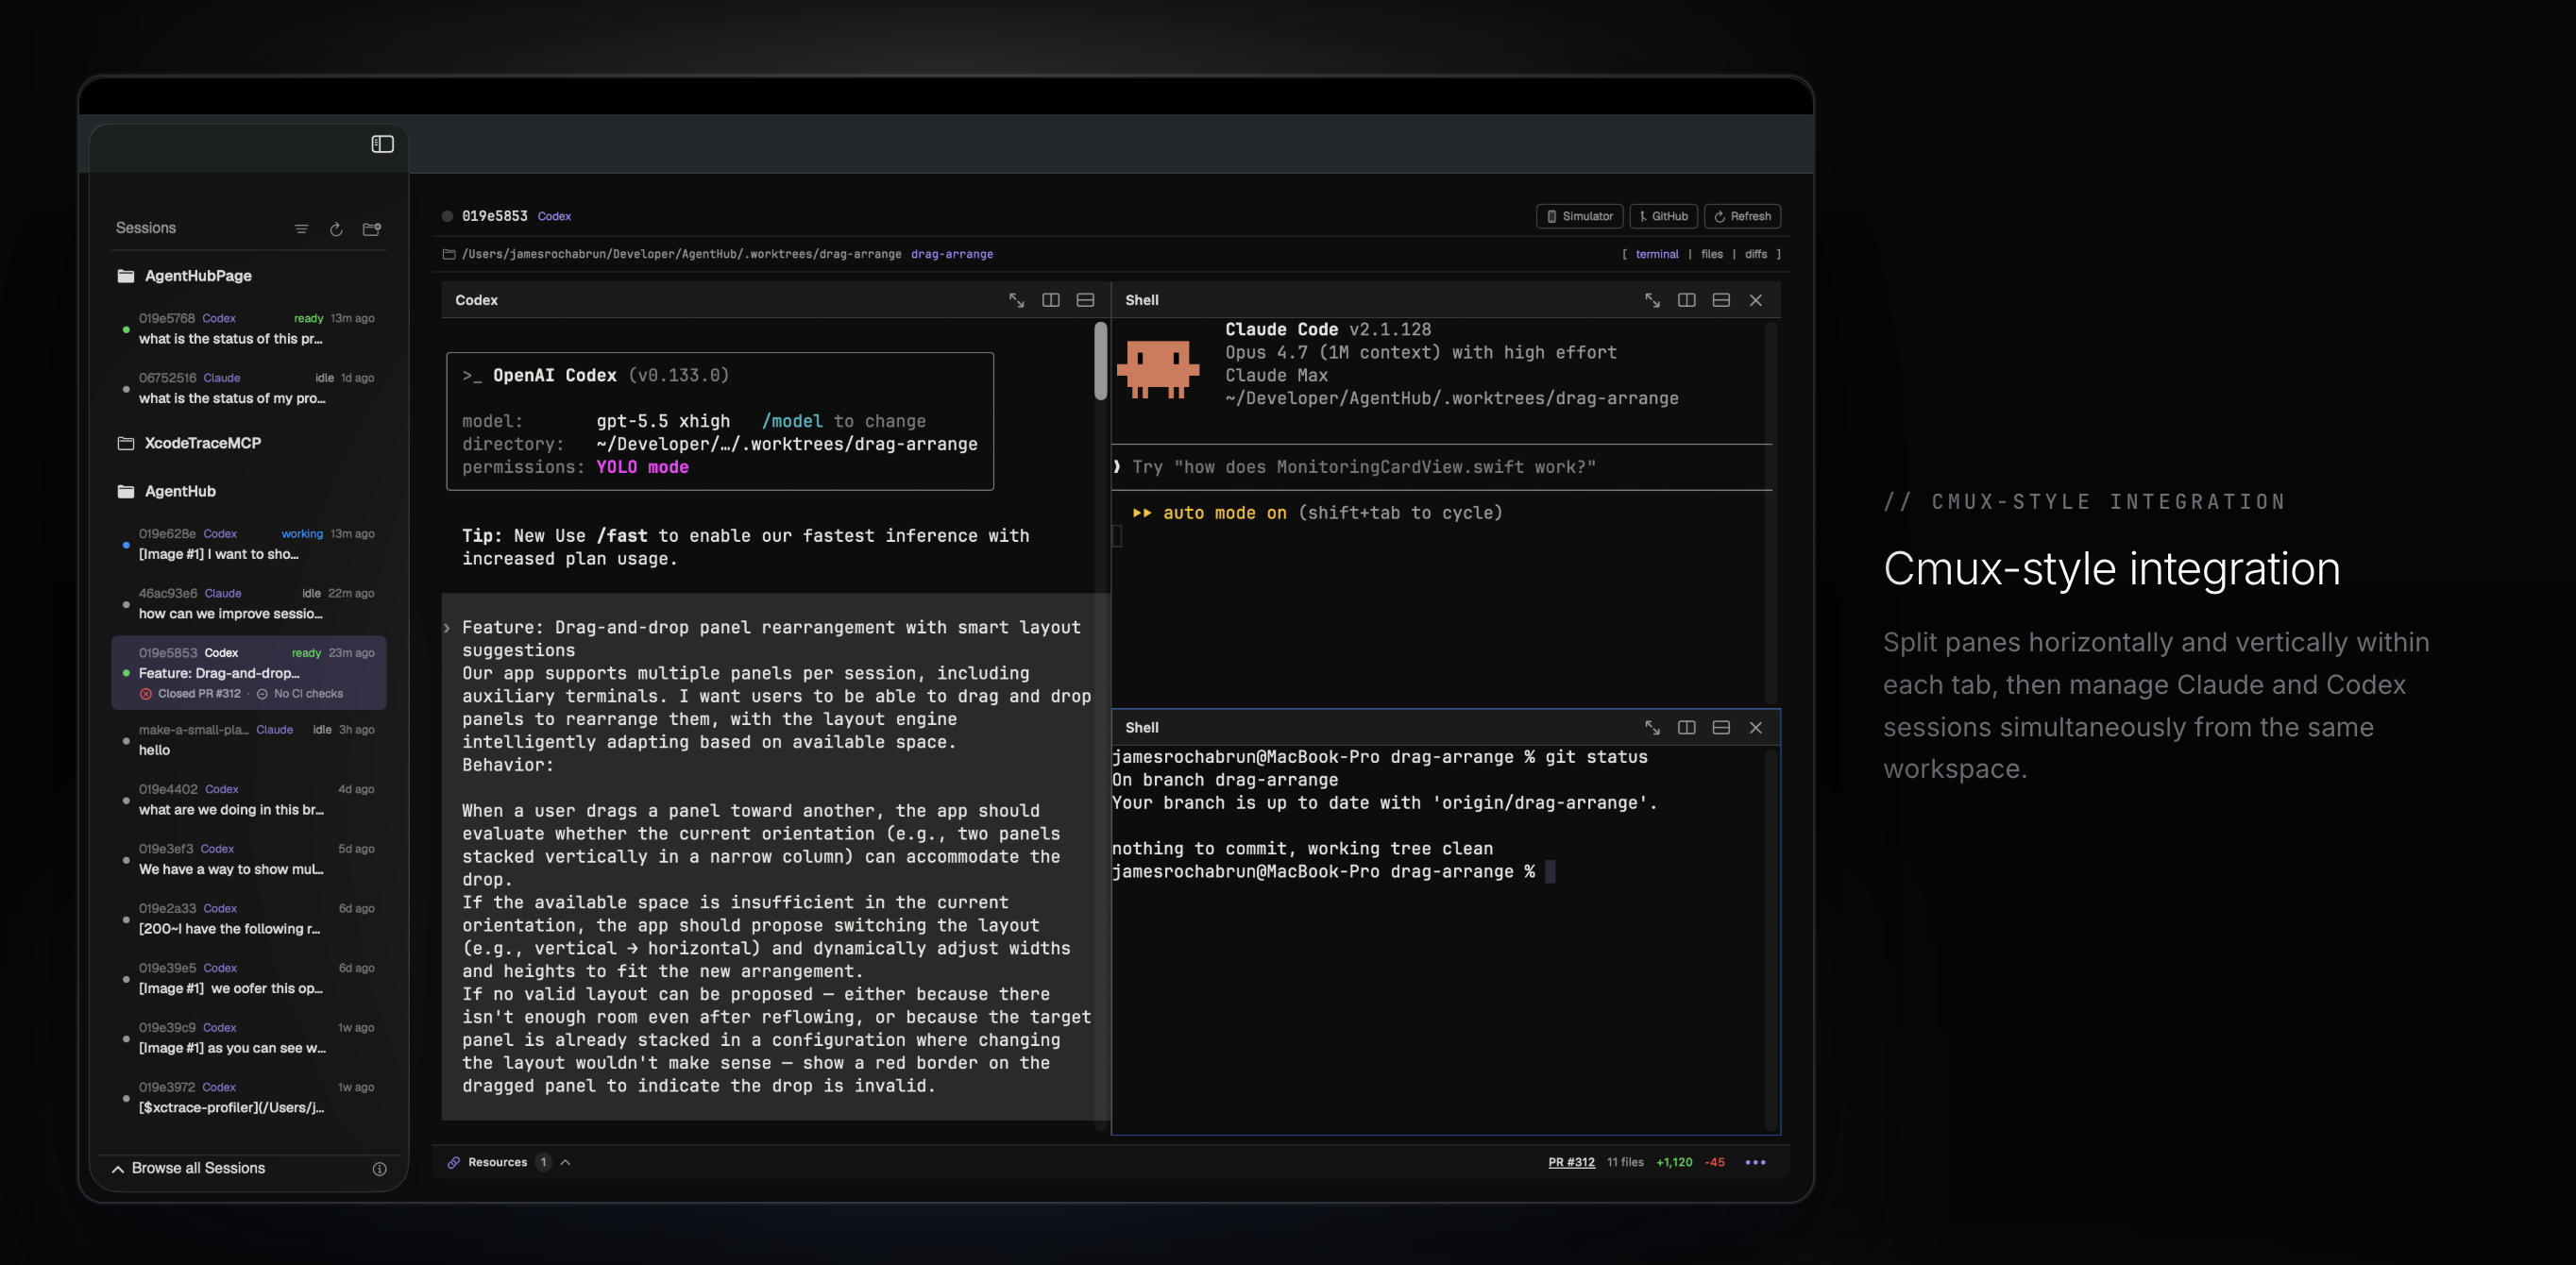2576x1265 pixels.
Task: Click the Claude Code prompt input line
Action: [1440, 467]
